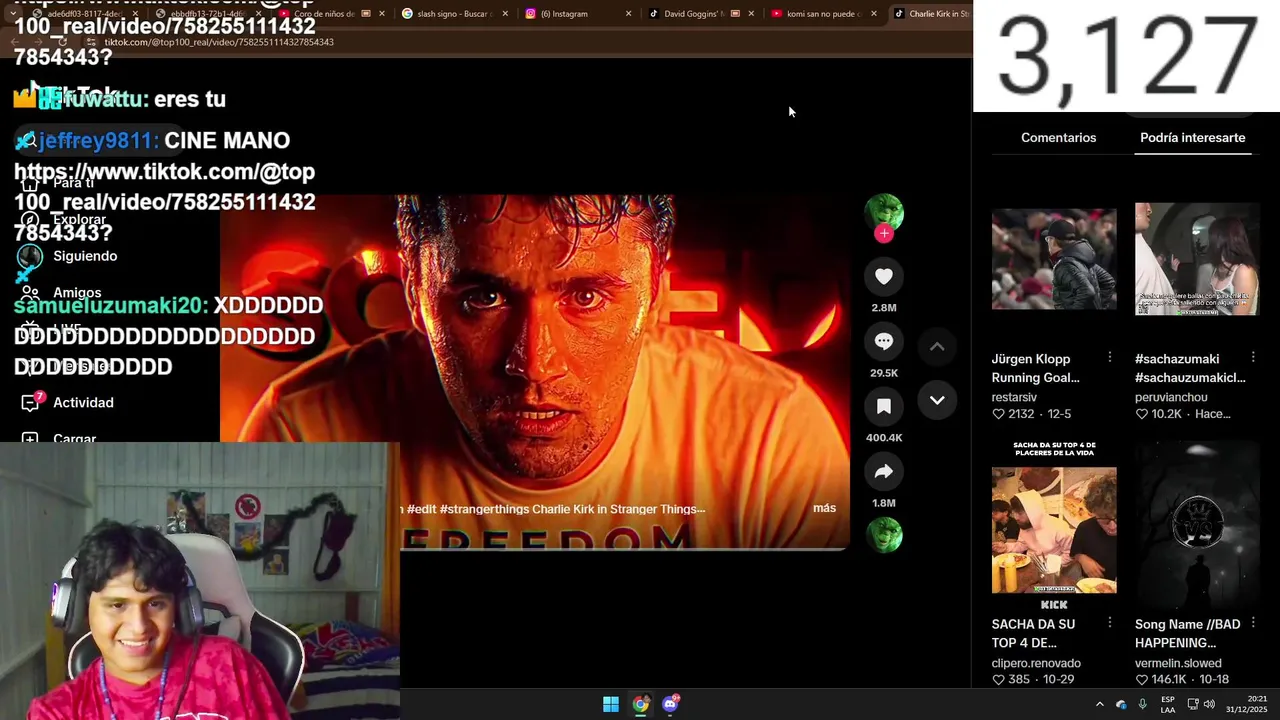Viewport: 1280px width, 720px height.
Task: Close the komi san YouTube tab
Action: [x=873, y=14]
